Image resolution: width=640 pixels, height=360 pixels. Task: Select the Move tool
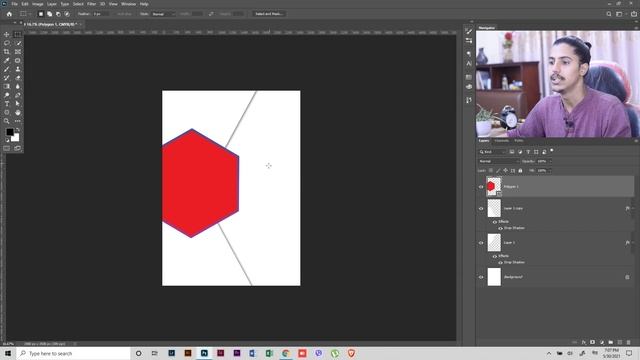coord(7,34)
